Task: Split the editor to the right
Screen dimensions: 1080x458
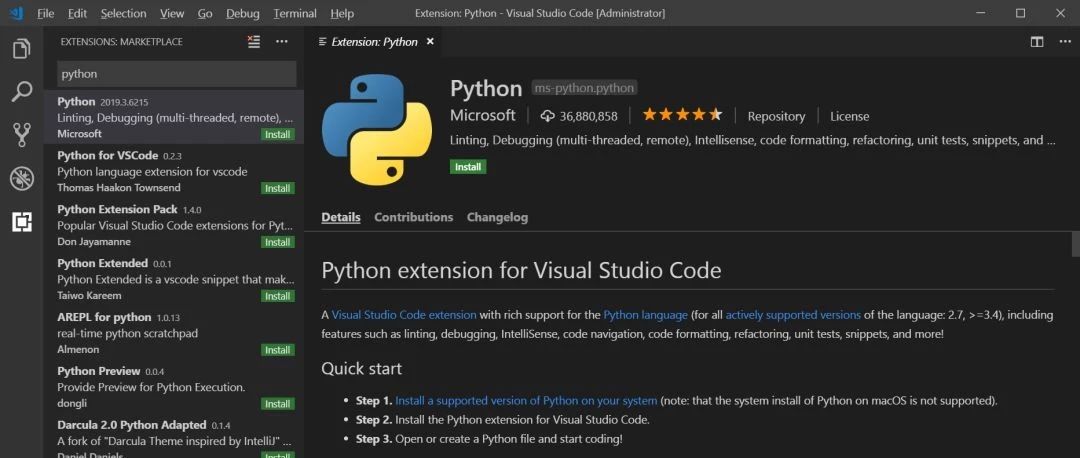Action: pyautogui.click(x=1037, y=42)
